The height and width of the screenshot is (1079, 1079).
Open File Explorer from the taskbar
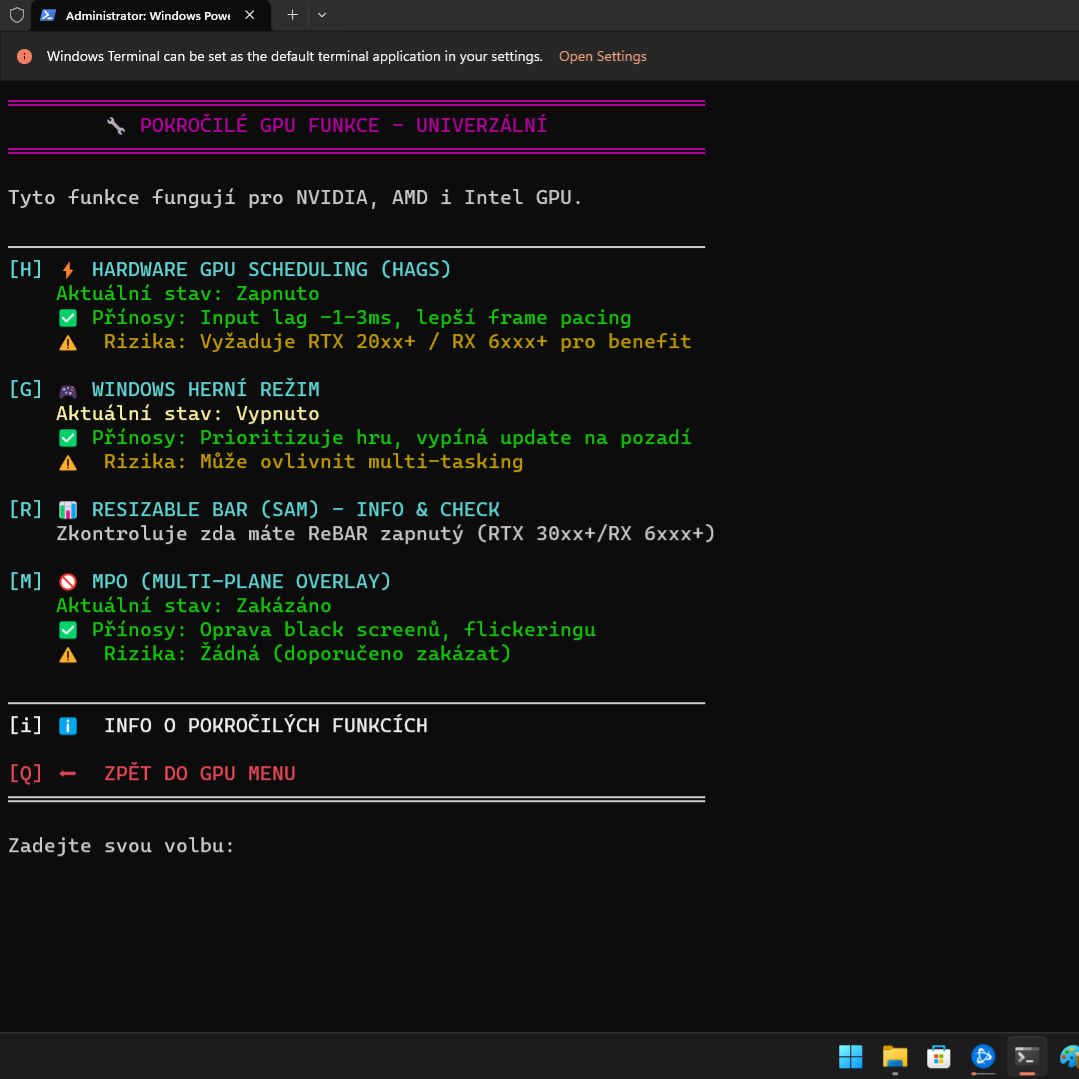(x=894, y=1056)
